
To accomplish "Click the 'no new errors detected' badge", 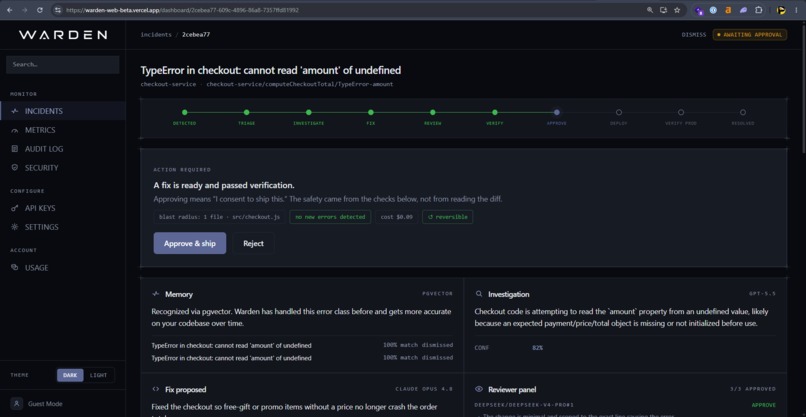I will (330, 217).
